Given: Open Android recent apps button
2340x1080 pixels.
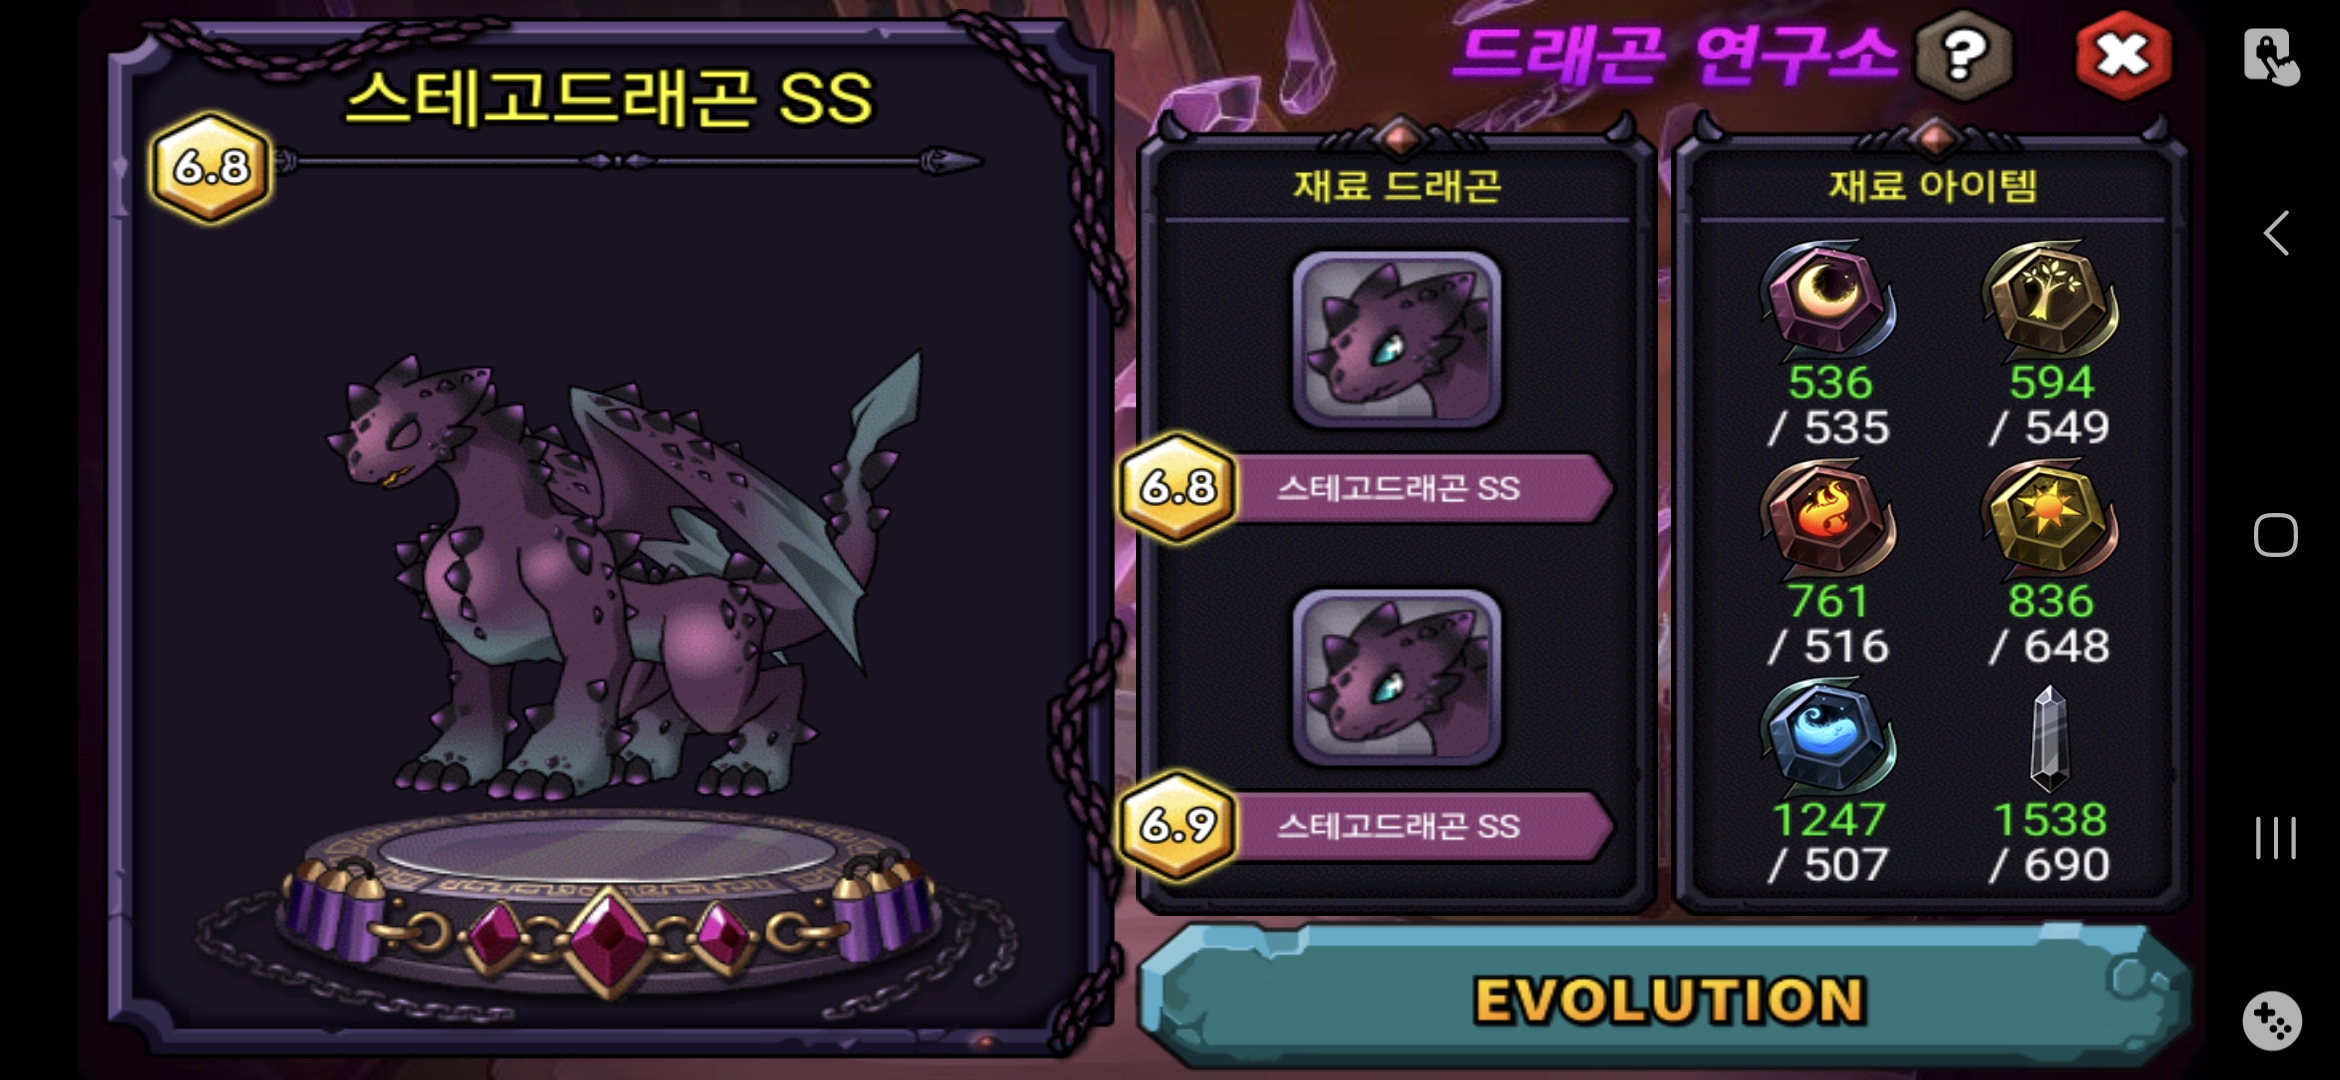Looking at the screenshot, I should click(2275, 838).
